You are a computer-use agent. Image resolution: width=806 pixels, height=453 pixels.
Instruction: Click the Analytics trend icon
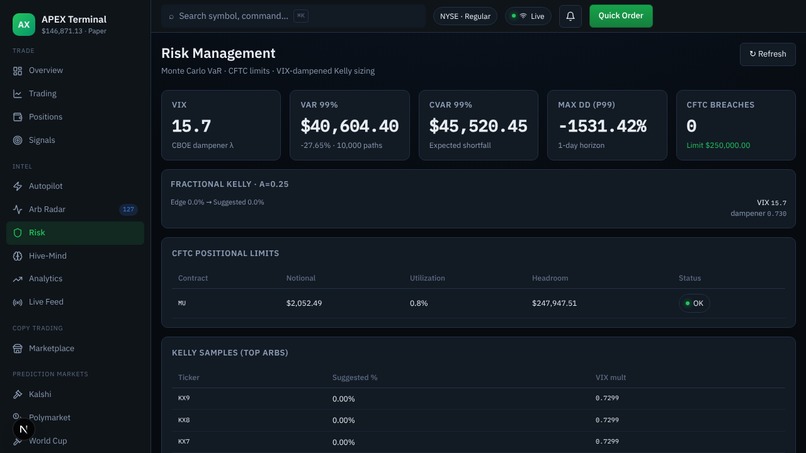point(17,279)
